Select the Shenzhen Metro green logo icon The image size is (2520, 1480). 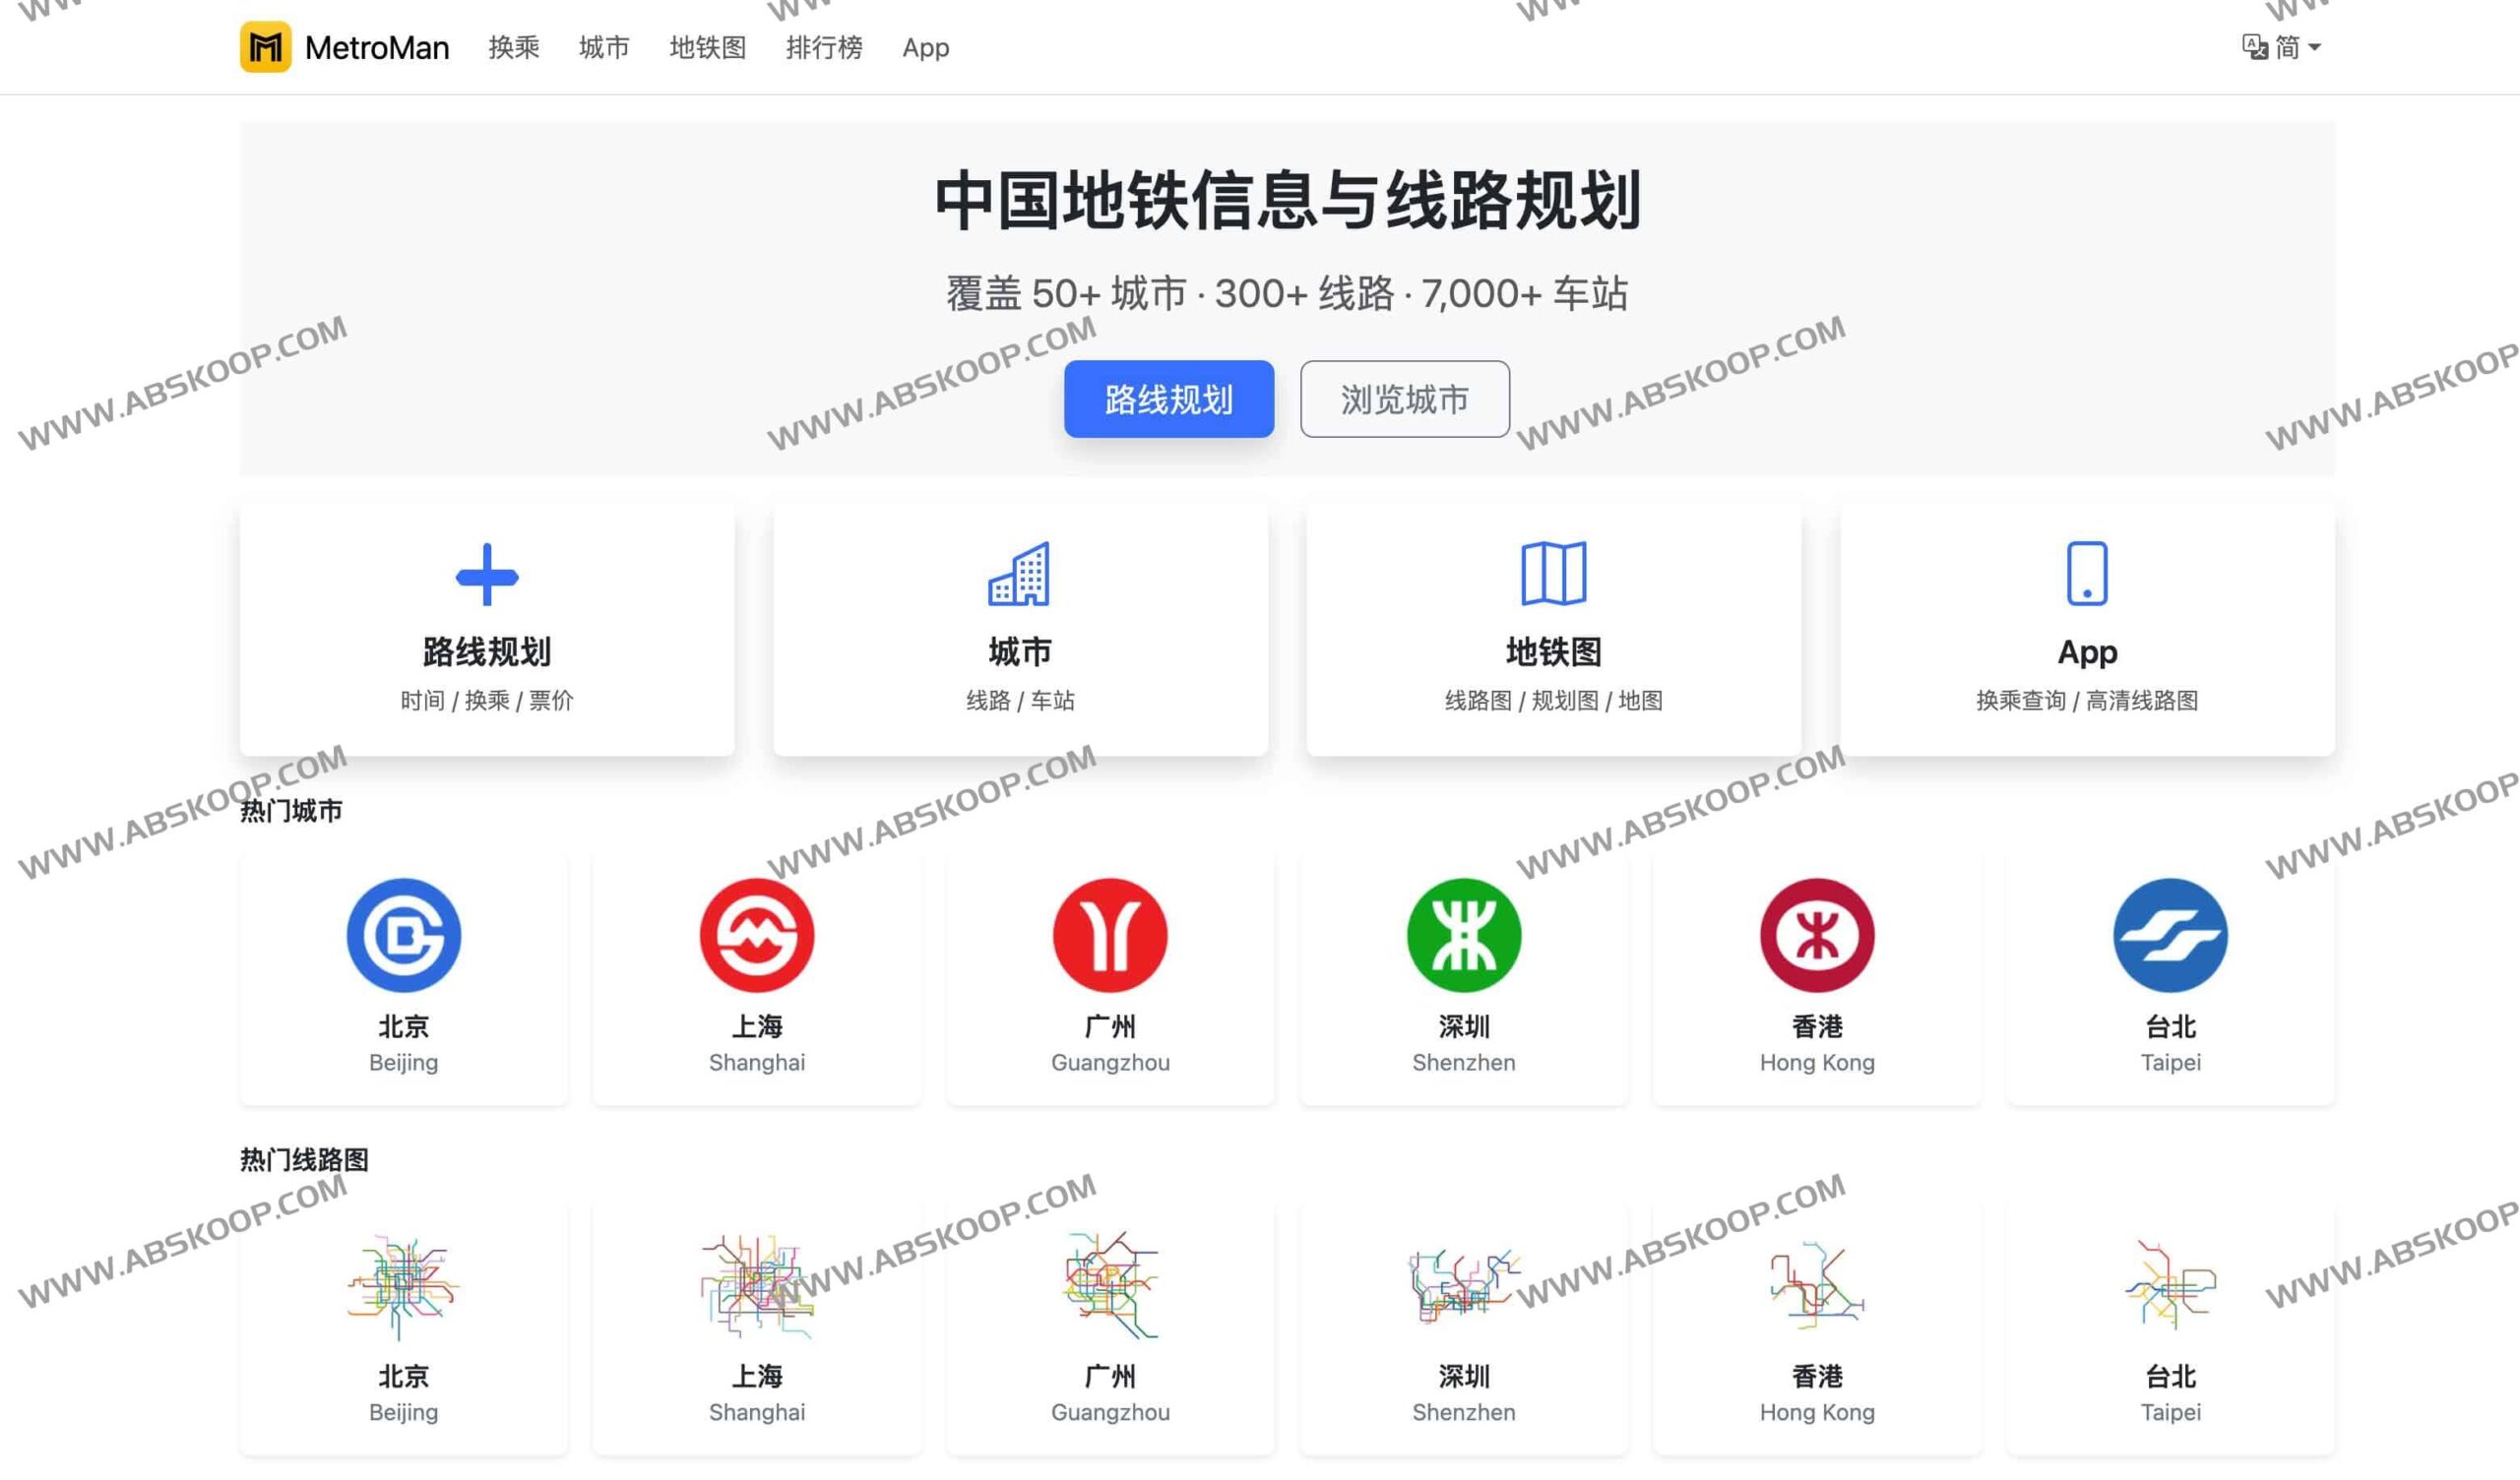coord(1463,934)
